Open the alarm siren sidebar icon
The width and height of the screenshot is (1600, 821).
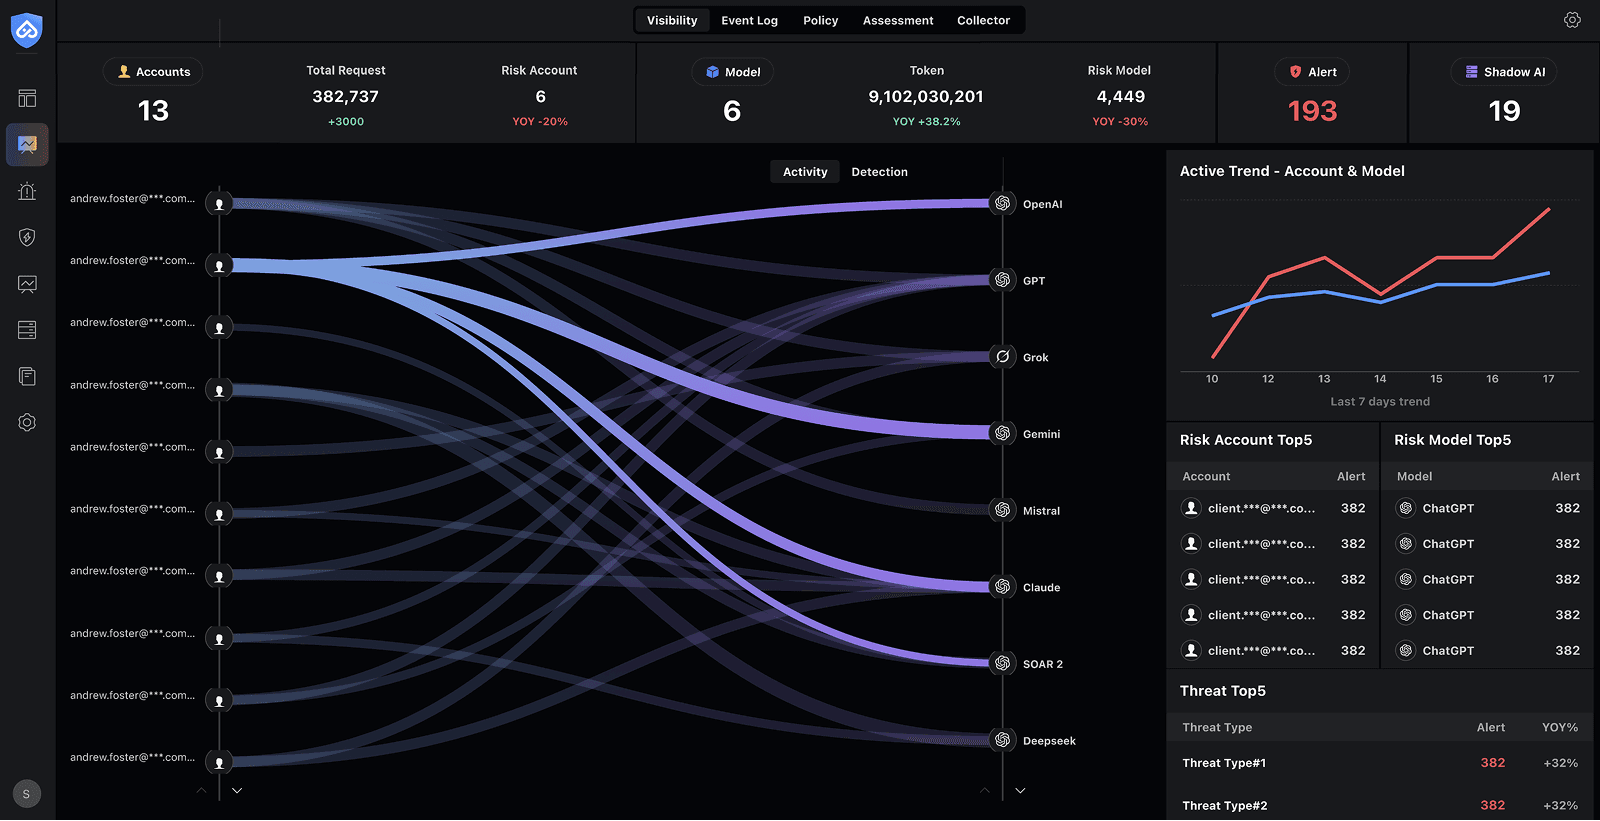(27, 191)
